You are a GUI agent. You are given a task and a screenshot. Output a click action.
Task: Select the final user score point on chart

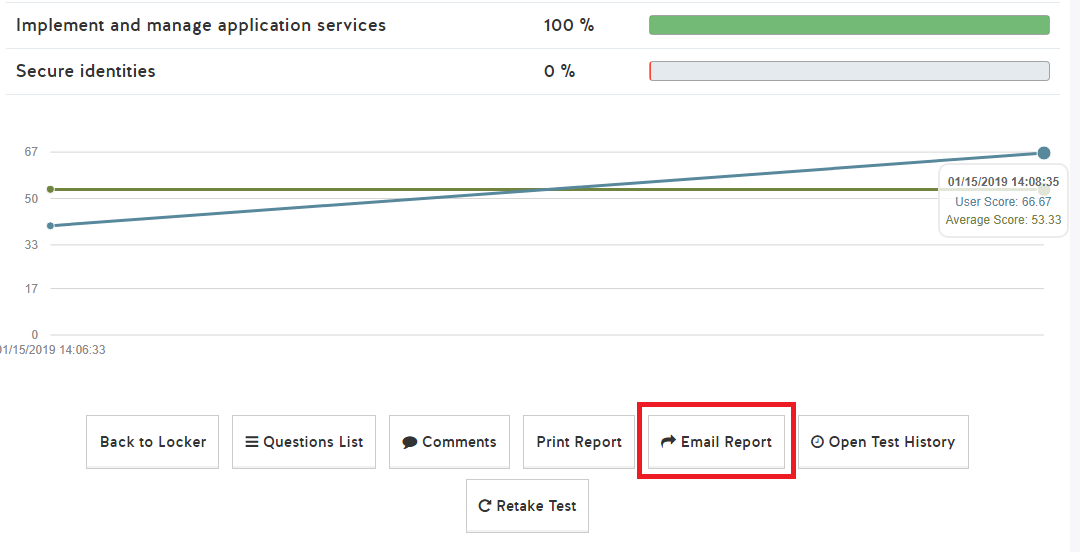(1044, 153)
